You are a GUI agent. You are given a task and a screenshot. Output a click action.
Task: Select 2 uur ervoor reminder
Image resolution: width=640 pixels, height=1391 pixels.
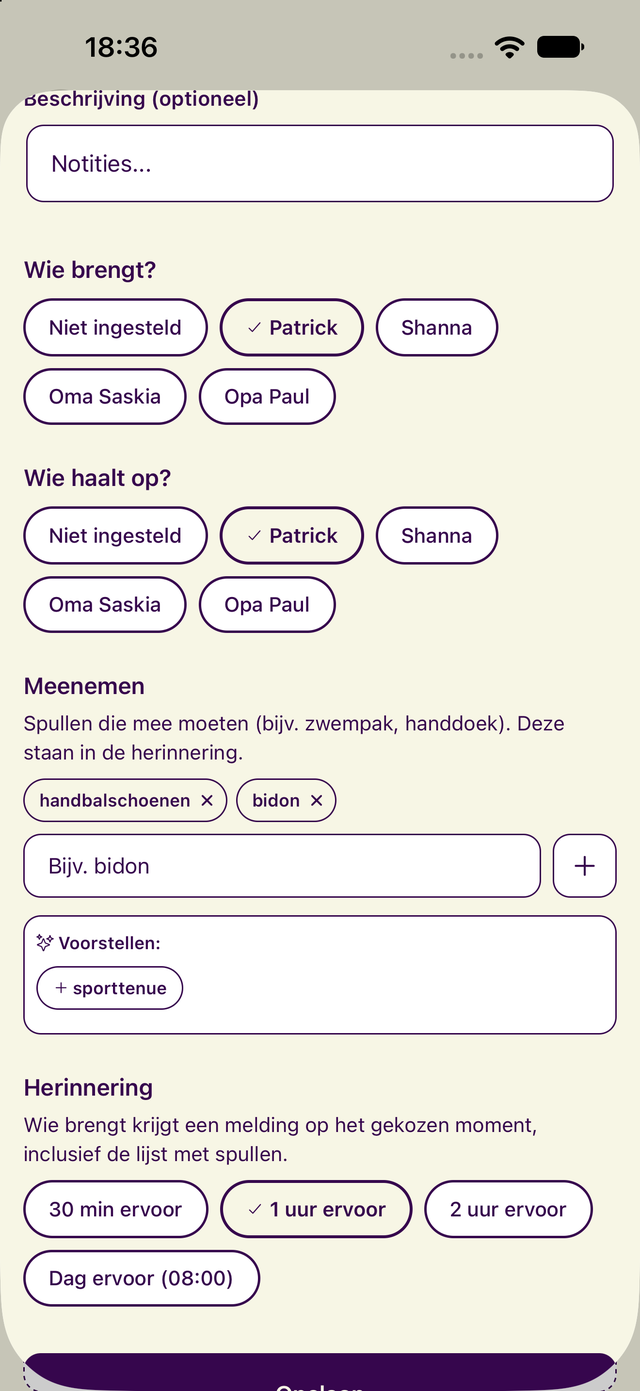pyautogui.click(x=508, y=1209)
